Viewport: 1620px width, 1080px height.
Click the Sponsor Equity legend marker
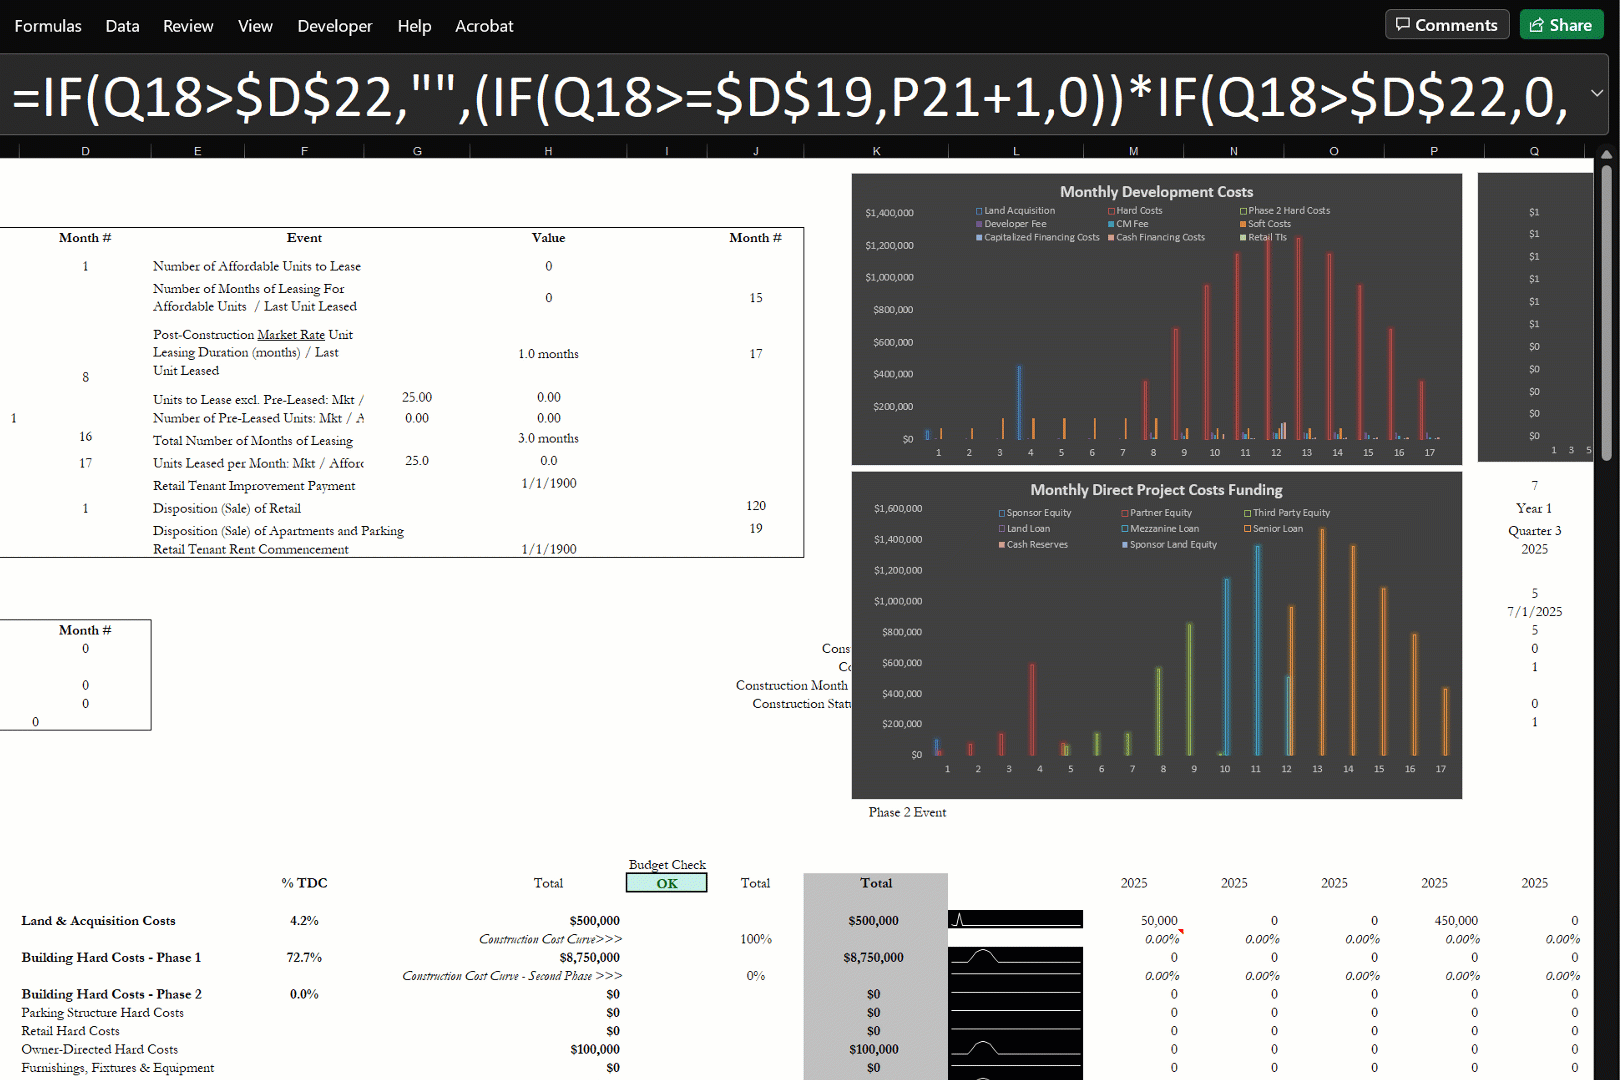(1001, 513)
